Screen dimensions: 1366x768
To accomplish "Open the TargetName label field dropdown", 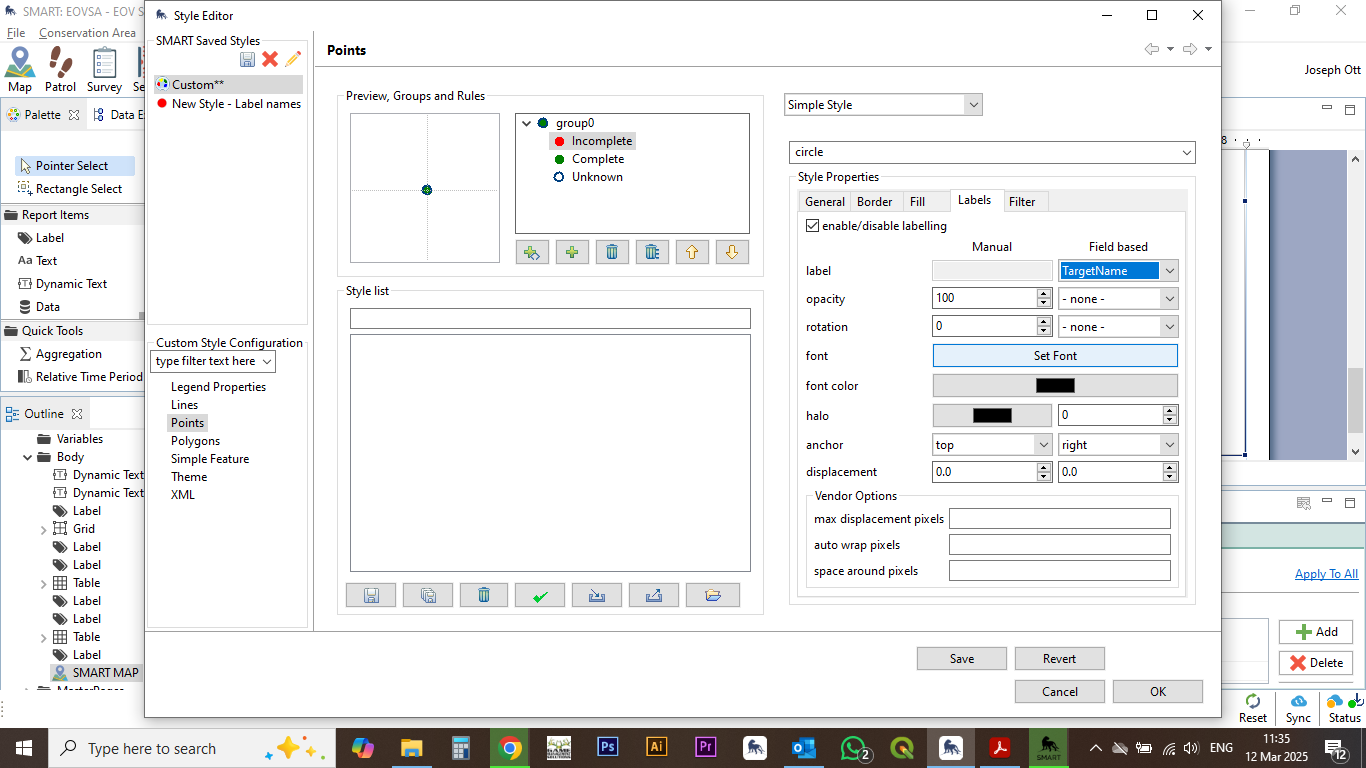I will point(1169,271).
